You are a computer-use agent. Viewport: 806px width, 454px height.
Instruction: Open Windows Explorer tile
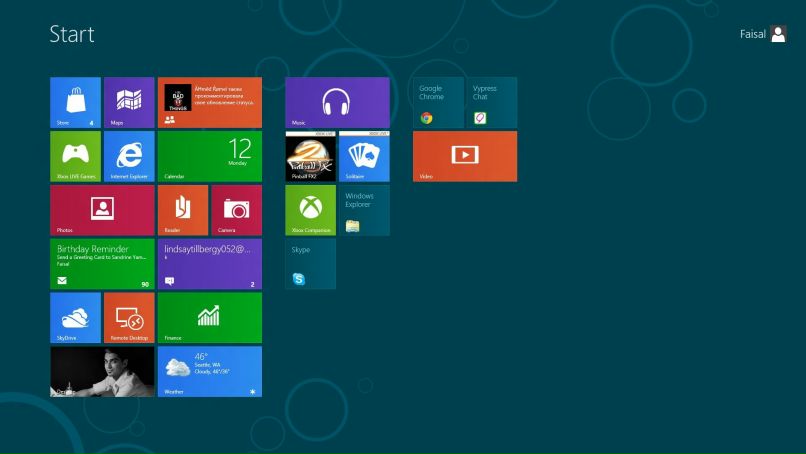click(364, 210)
